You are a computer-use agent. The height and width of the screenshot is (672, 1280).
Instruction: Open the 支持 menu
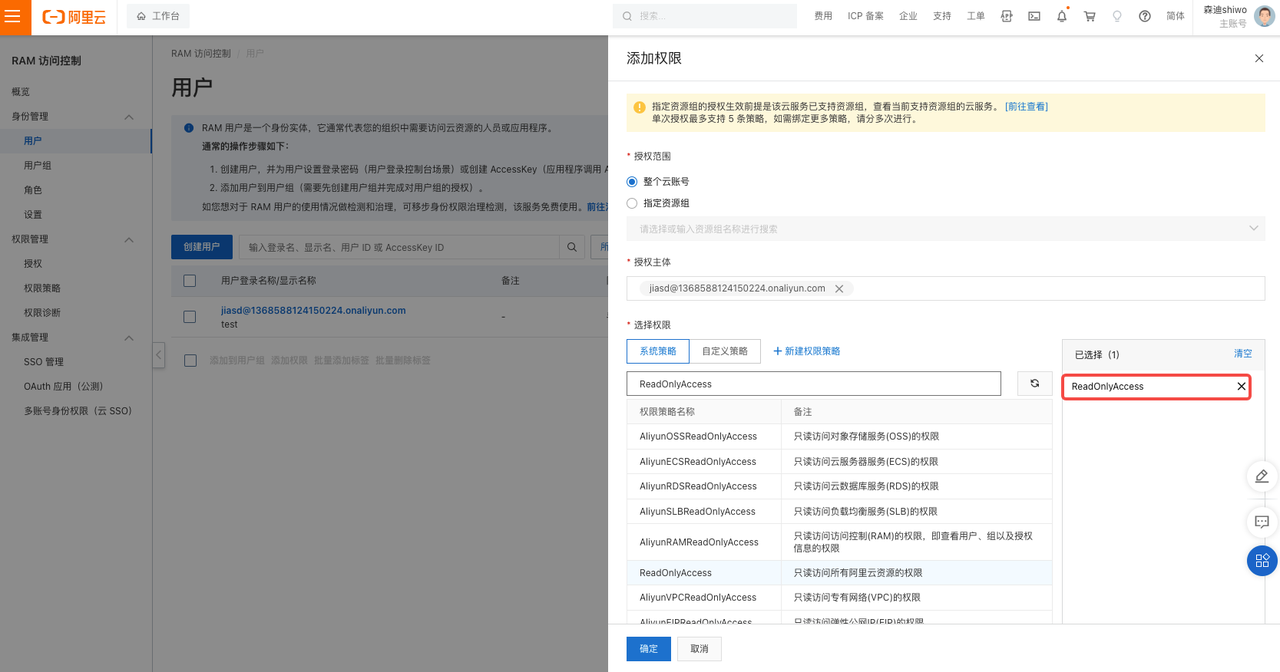[x=942, y=16]
